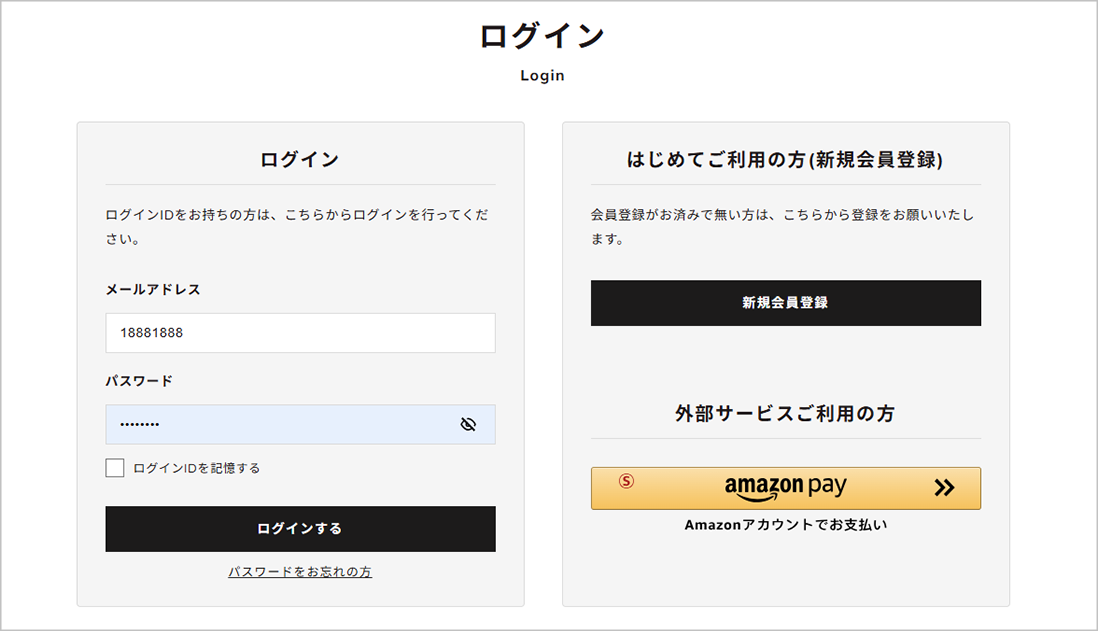1098x631 pixels.
Task: Click the red circled S icon
Action: tap(627, 480)
